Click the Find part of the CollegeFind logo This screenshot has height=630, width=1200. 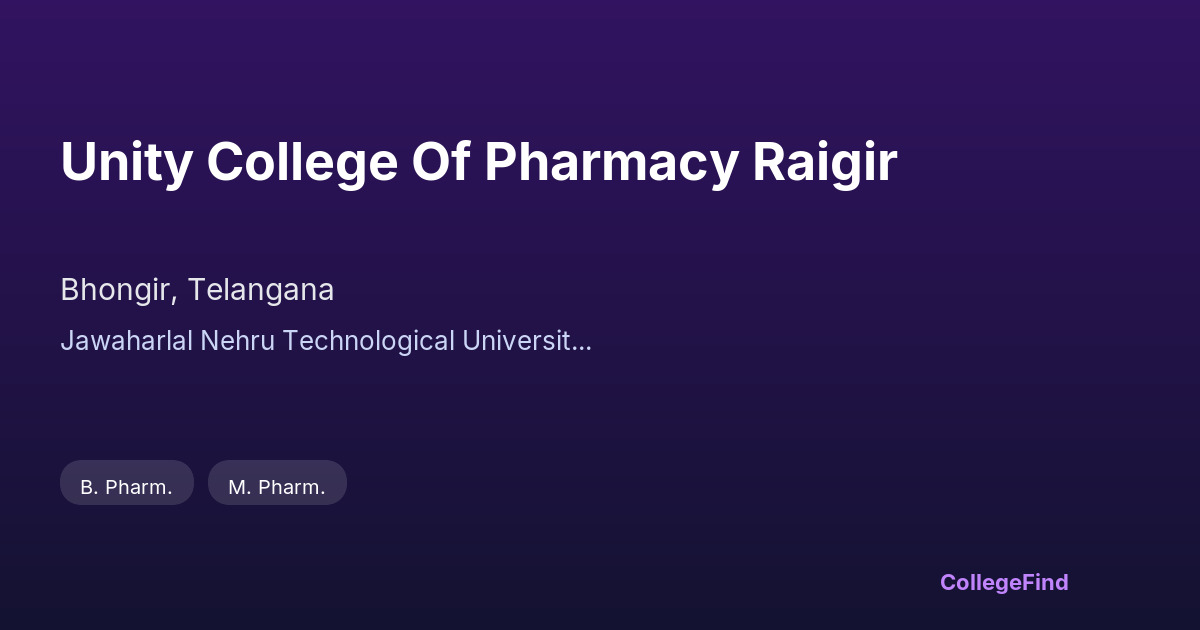point(1043,582)
